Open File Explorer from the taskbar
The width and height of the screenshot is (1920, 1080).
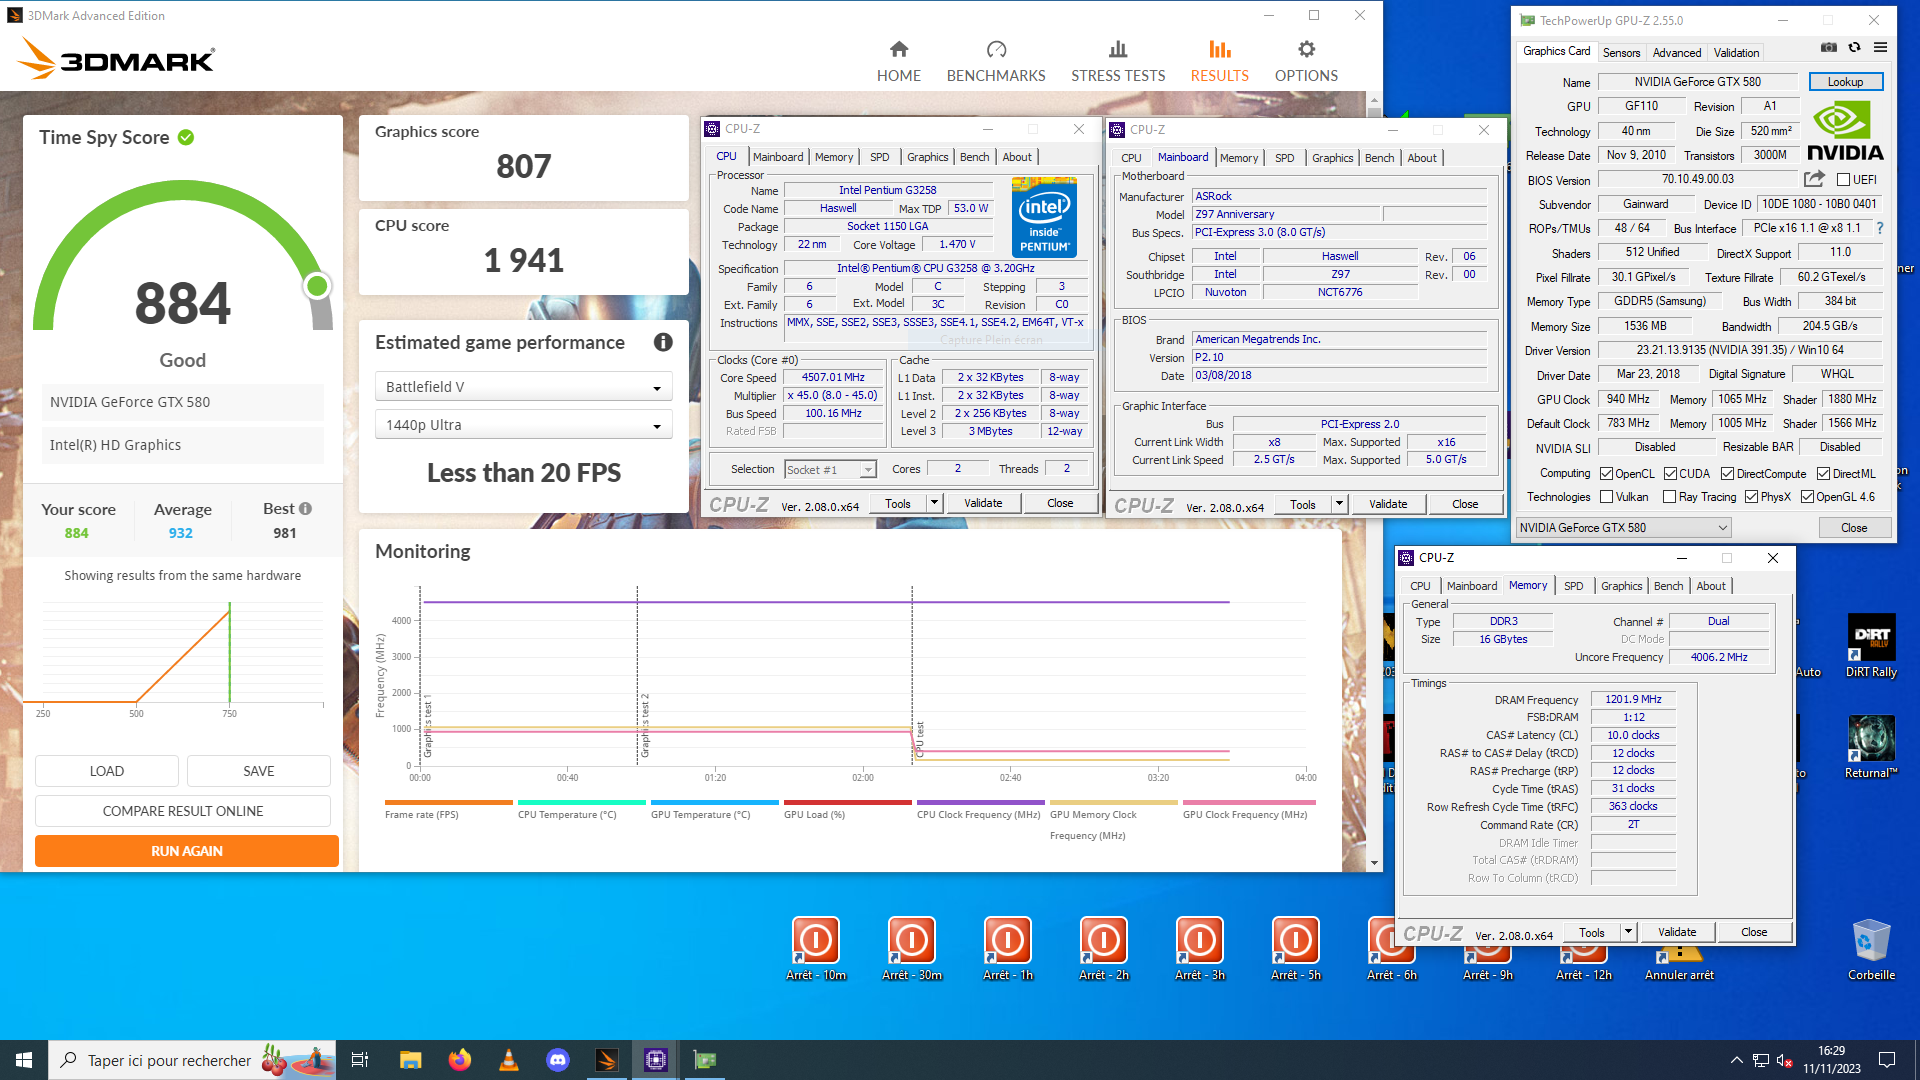(x=410, y=1060)
